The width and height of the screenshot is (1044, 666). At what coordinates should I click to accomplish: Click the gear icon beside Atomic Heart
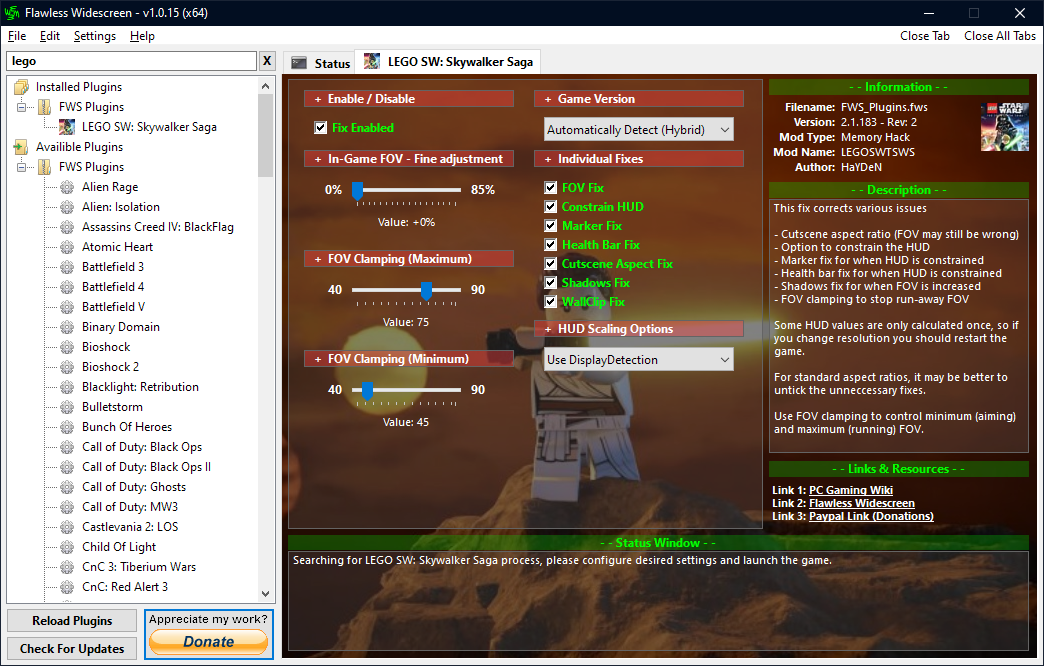(x=67, y=247)
